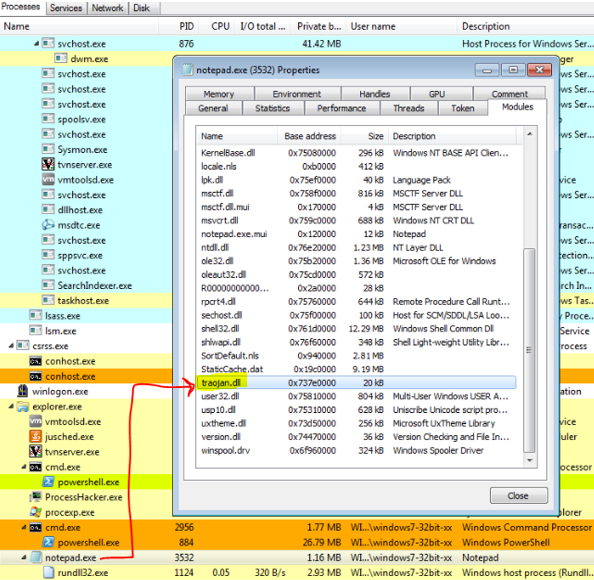Image resolution: width=594 pixels, height=580 pixels.
Task: Collapse the explorer.exe process tree
Action: [x=11, y=406]
